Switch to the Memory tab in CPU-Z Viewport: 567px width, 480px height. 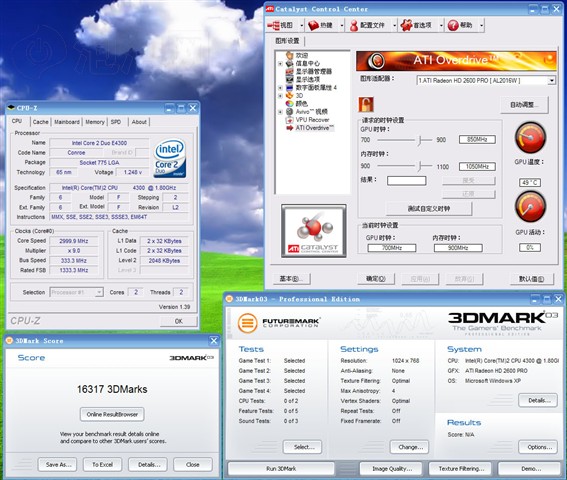[x=95, y=122]
